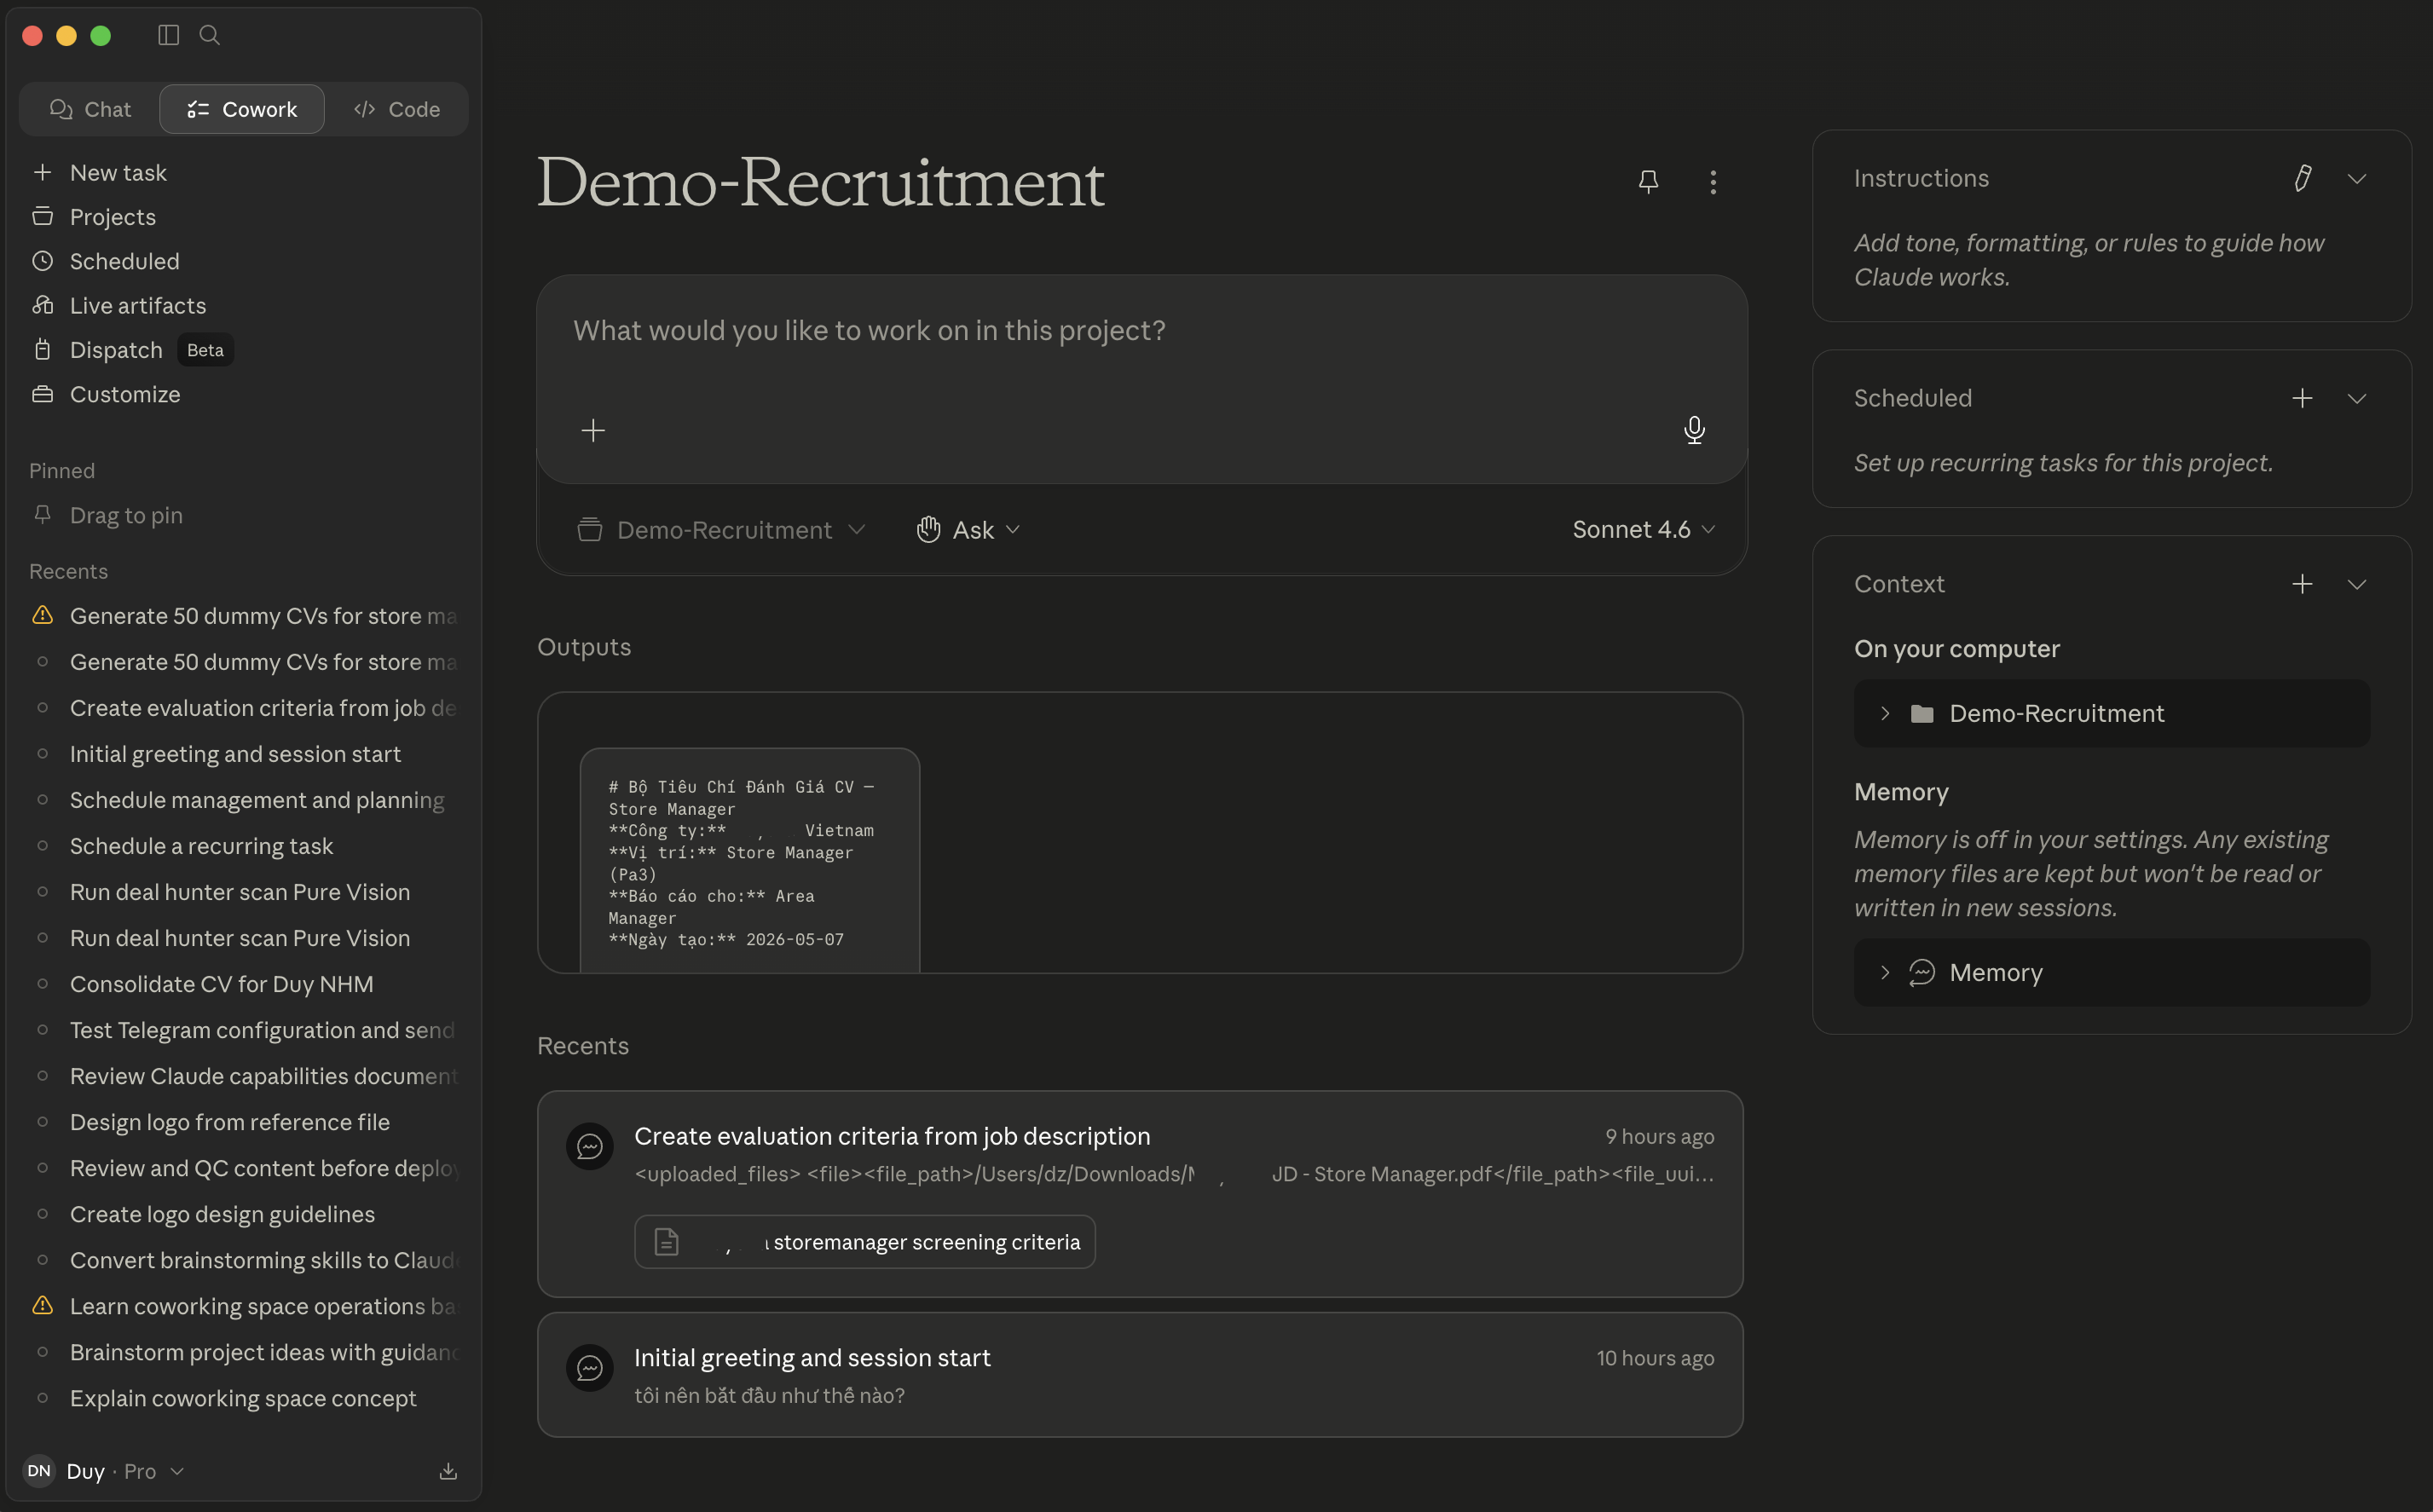The width and height of the screenshot is (2433, 1512).
Task: Edit Instructions with the pencil icon
Action: coord(2302,178)
